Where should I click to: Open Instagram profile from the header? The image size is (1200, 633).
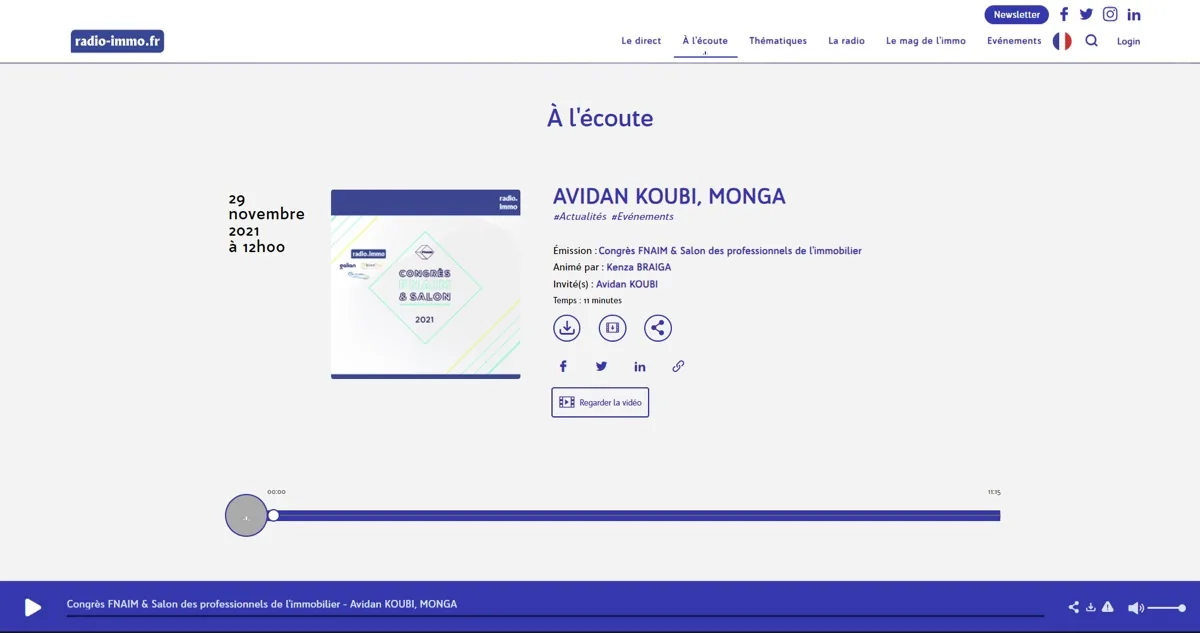click(1110, 14)
